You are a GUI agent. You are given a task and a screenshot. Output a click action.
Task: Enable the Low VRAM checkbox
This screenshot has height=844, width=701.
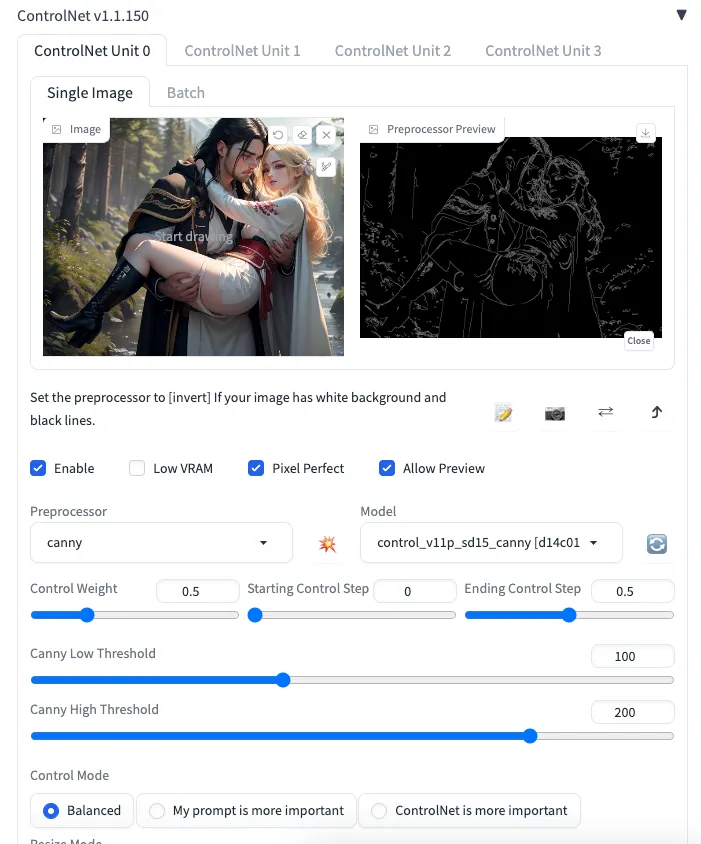(x=137, y=468)
